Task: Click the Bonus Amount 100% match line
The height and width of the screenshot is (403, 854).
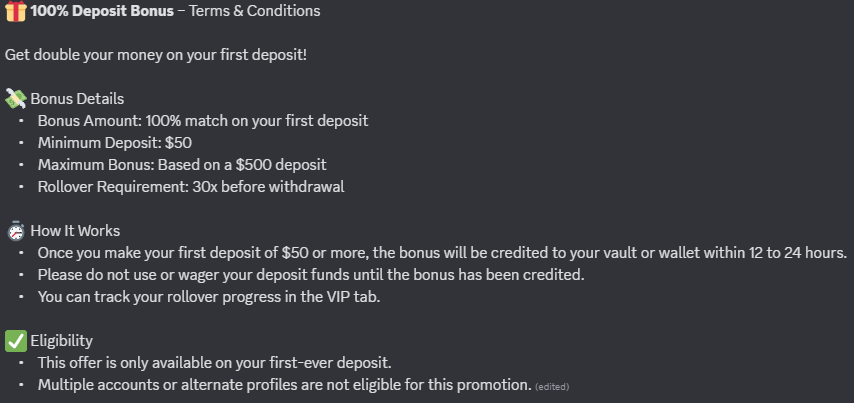Action: 203,121
